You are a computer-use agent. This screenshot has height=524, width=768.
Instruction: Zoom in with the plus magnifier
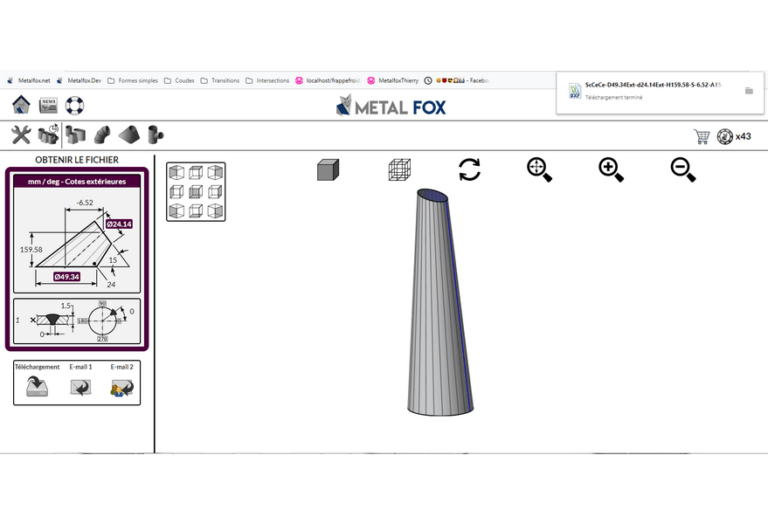point(611,169)
